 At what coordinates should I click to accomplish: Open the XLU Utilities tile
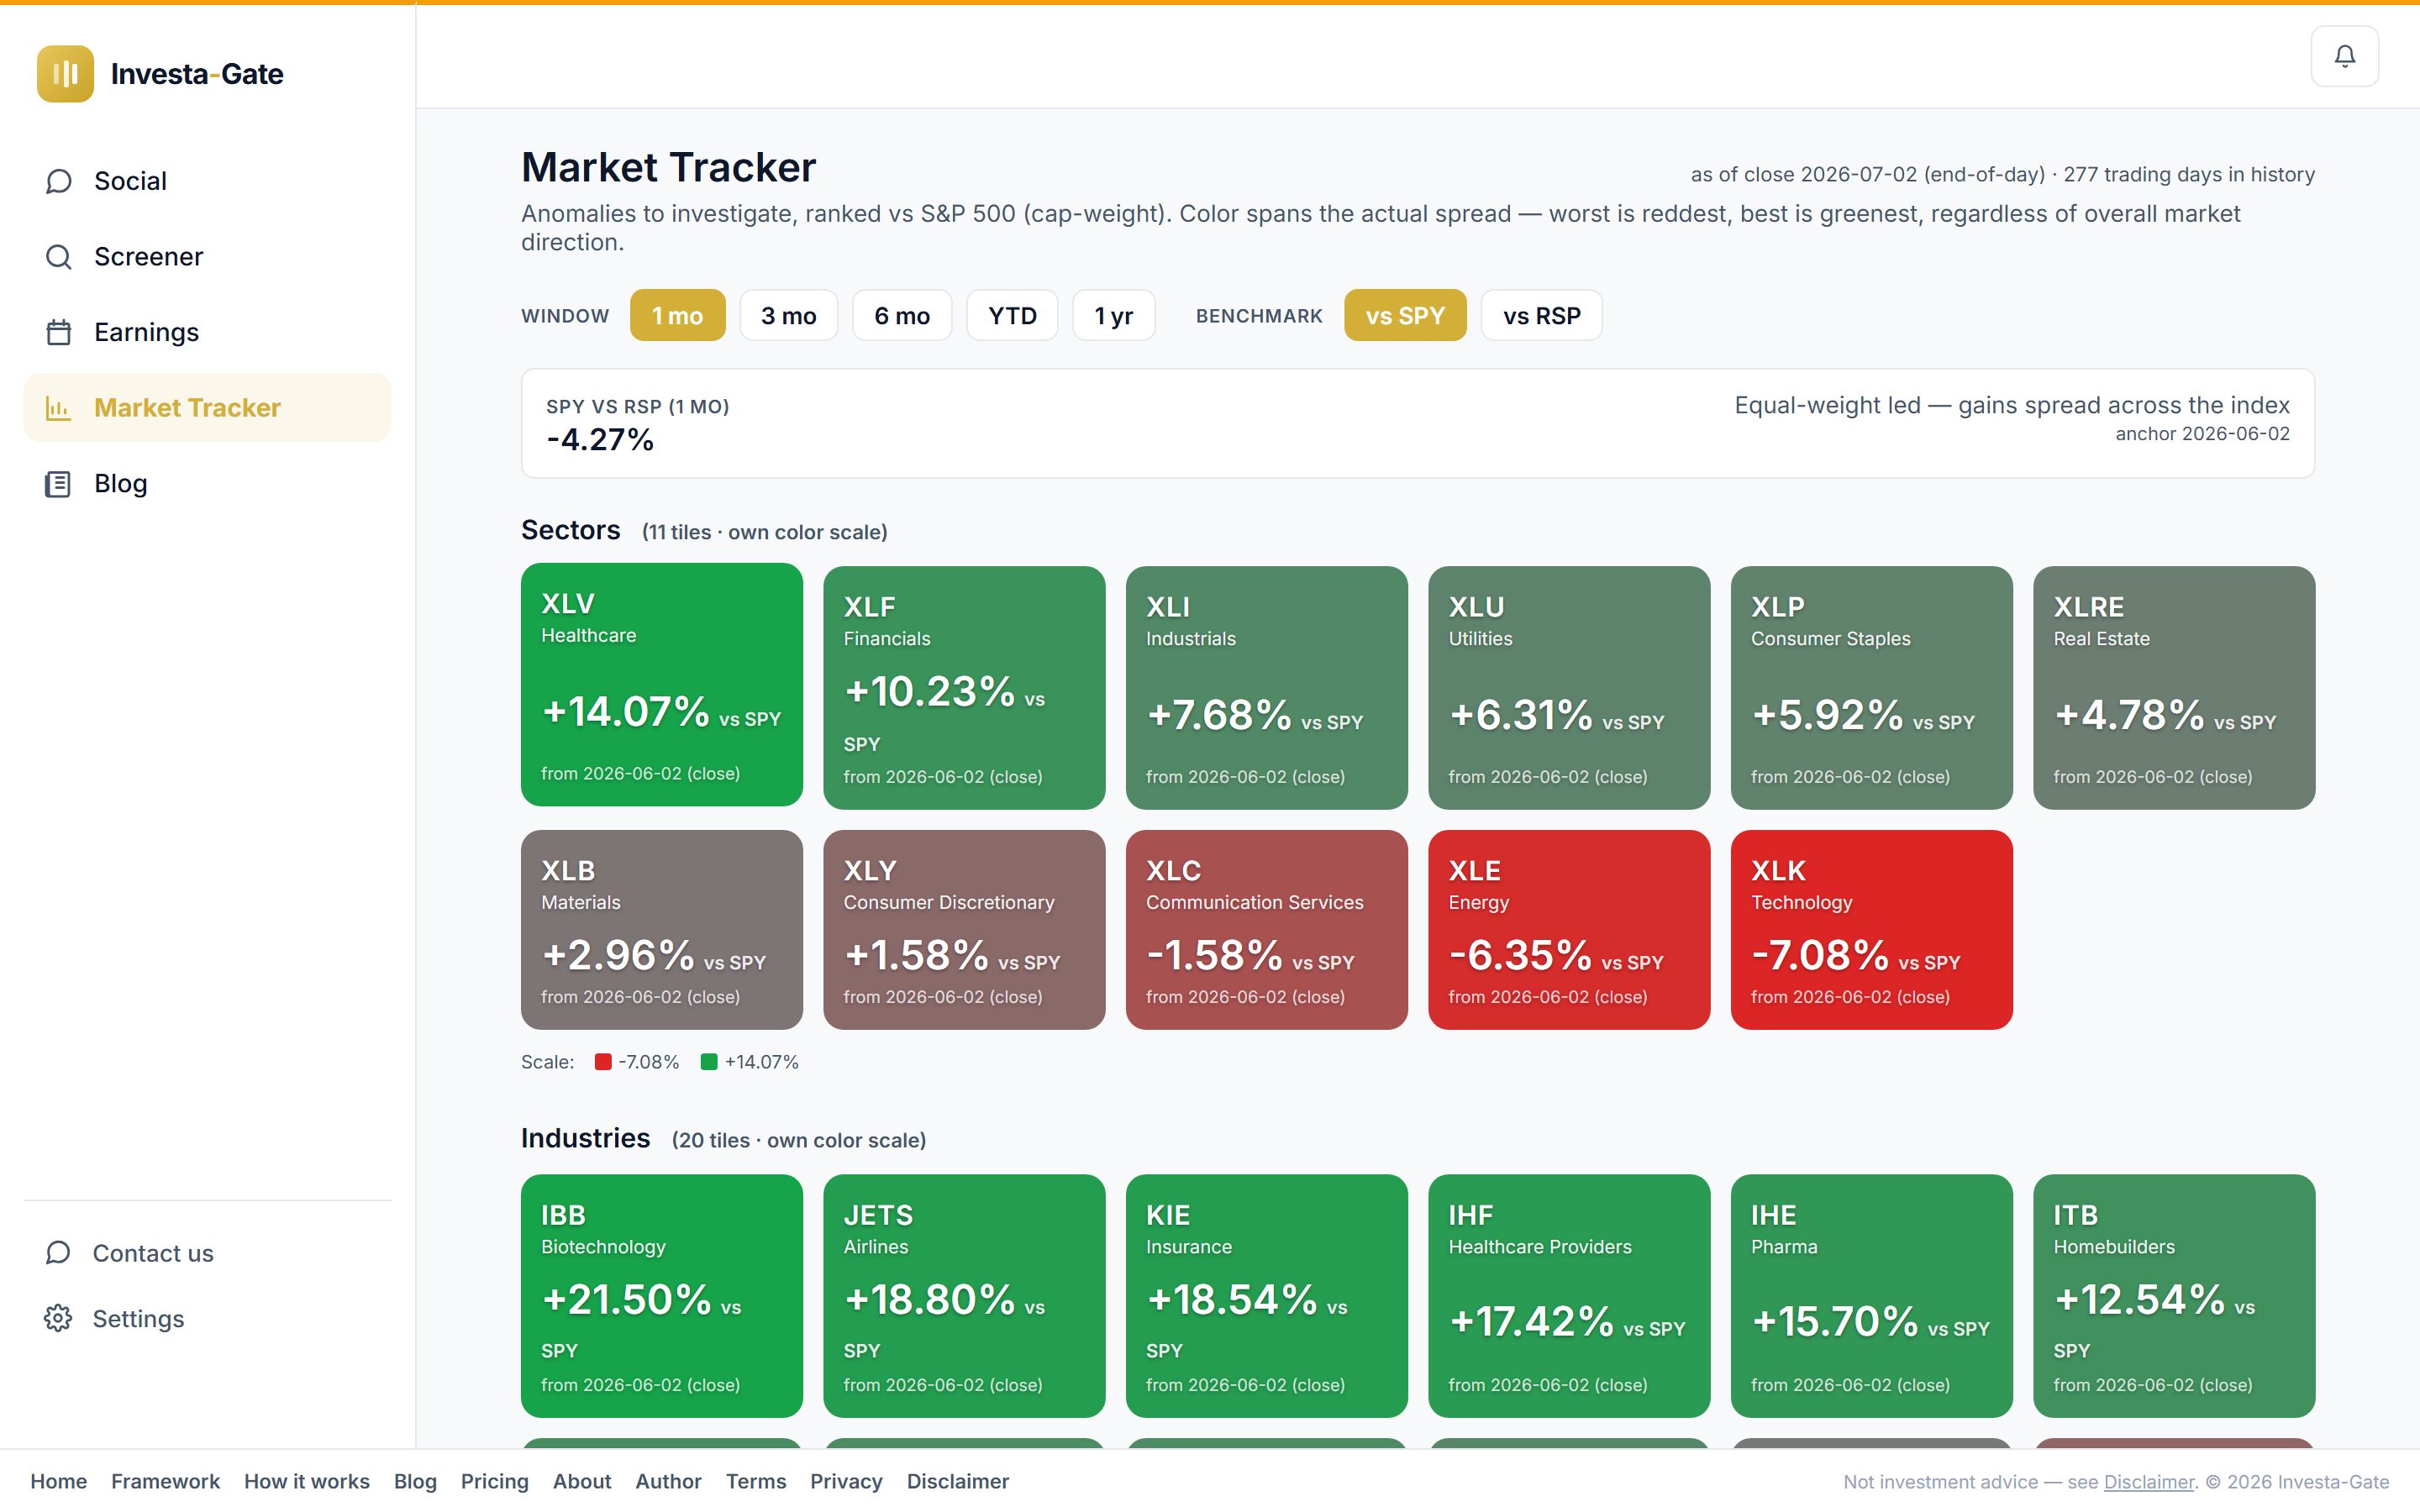pos(1569,688)
